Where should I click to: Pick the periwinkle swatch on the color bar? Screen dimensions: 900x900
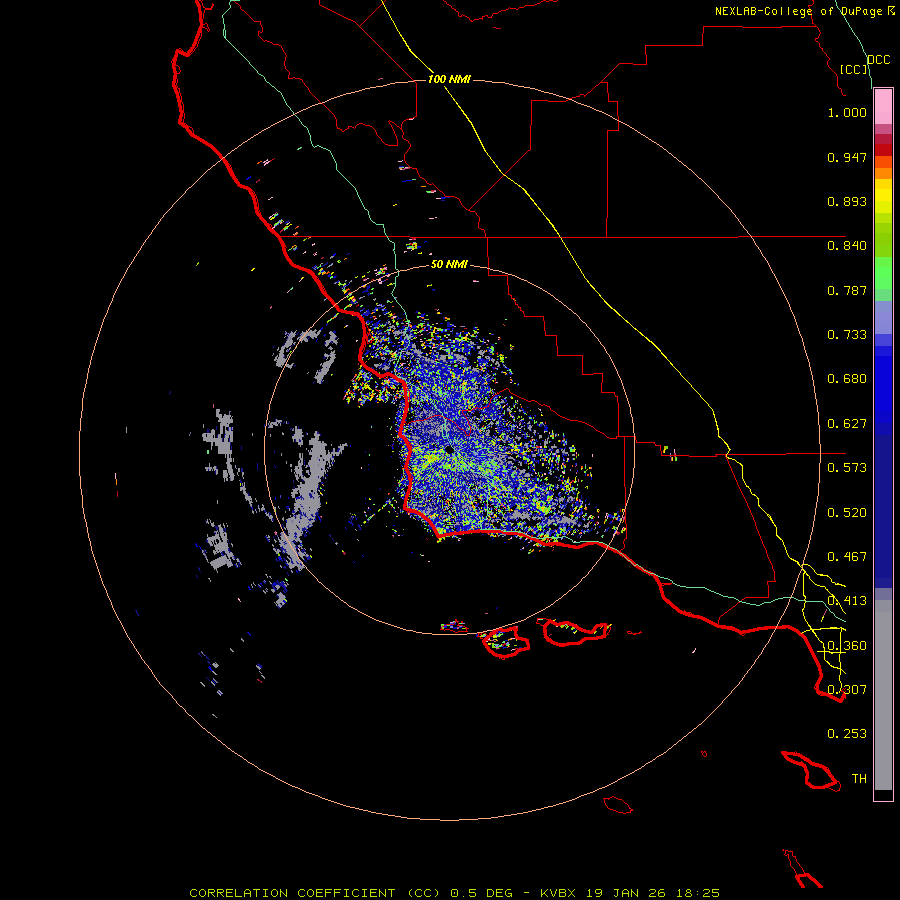click(883, 317)
